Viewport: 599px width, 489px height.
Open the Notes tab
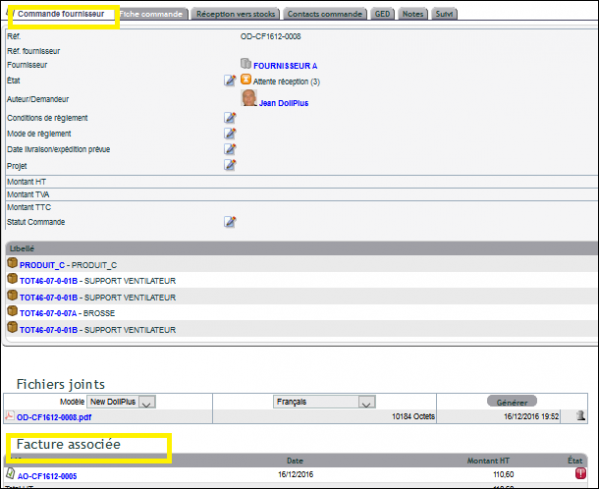tap(413, 14)
